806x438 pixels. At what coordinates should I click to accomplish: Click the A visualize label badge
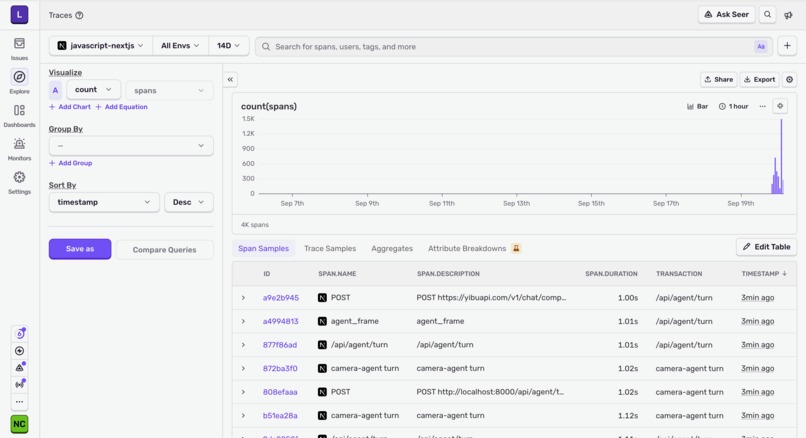[x=56, y=90]
